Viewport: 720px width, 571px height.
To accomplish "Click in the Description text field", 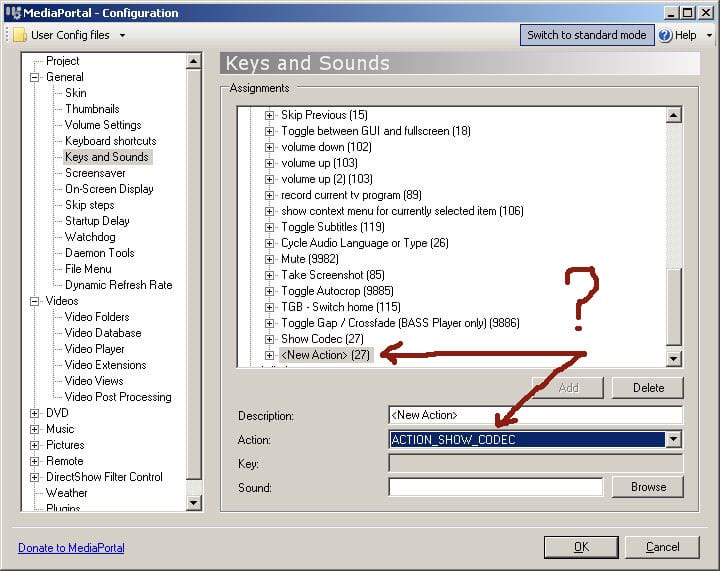I will pyautogui.click(x=535, y=415).
